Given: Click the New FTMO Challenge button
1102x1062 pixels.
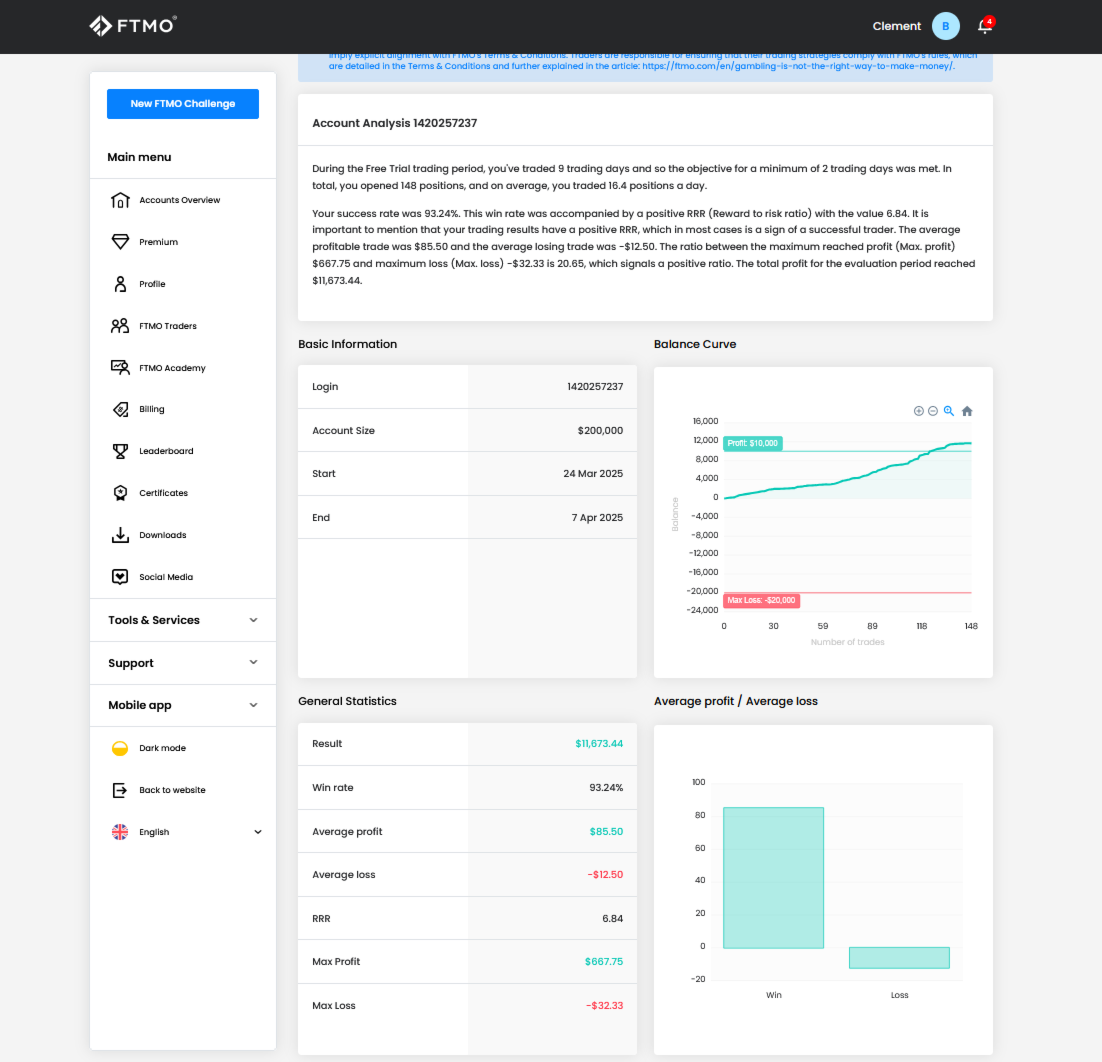Looking at the screenshot, I should (183, 104).
